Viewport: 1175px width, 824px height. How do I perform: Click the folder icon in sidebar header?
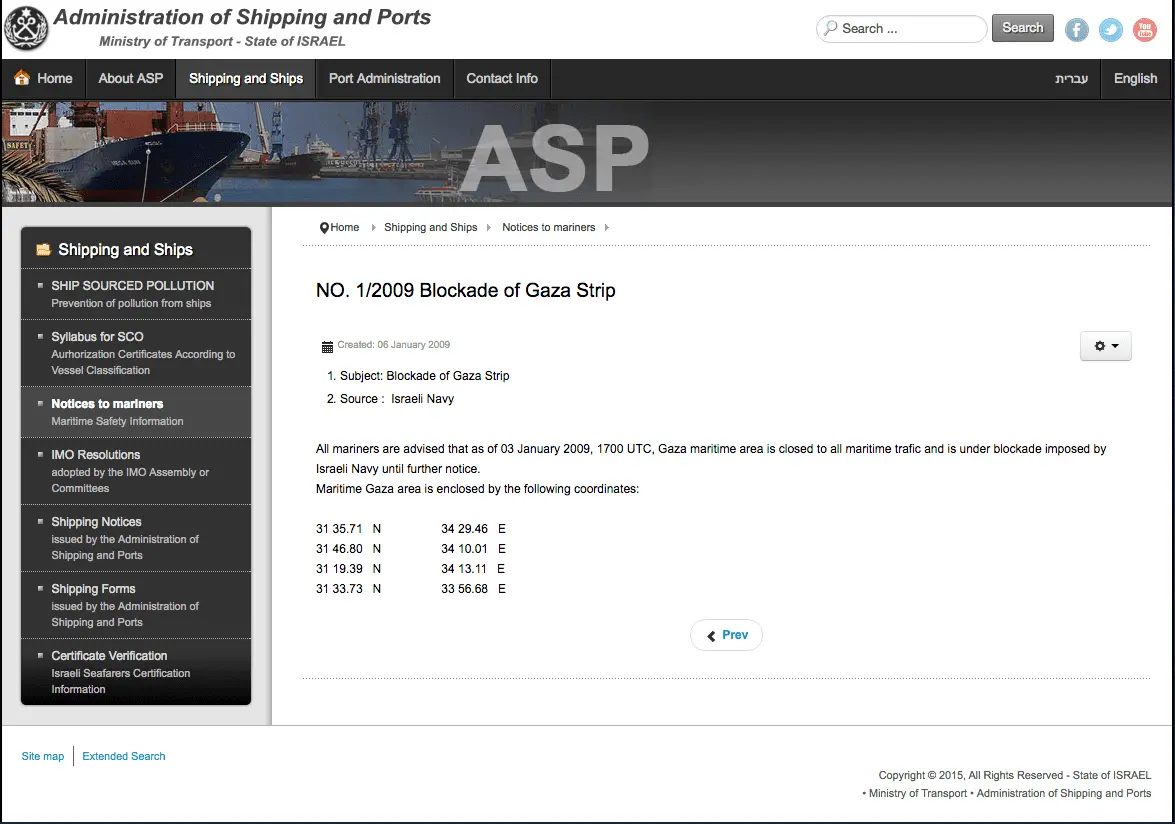click(43, 250)
